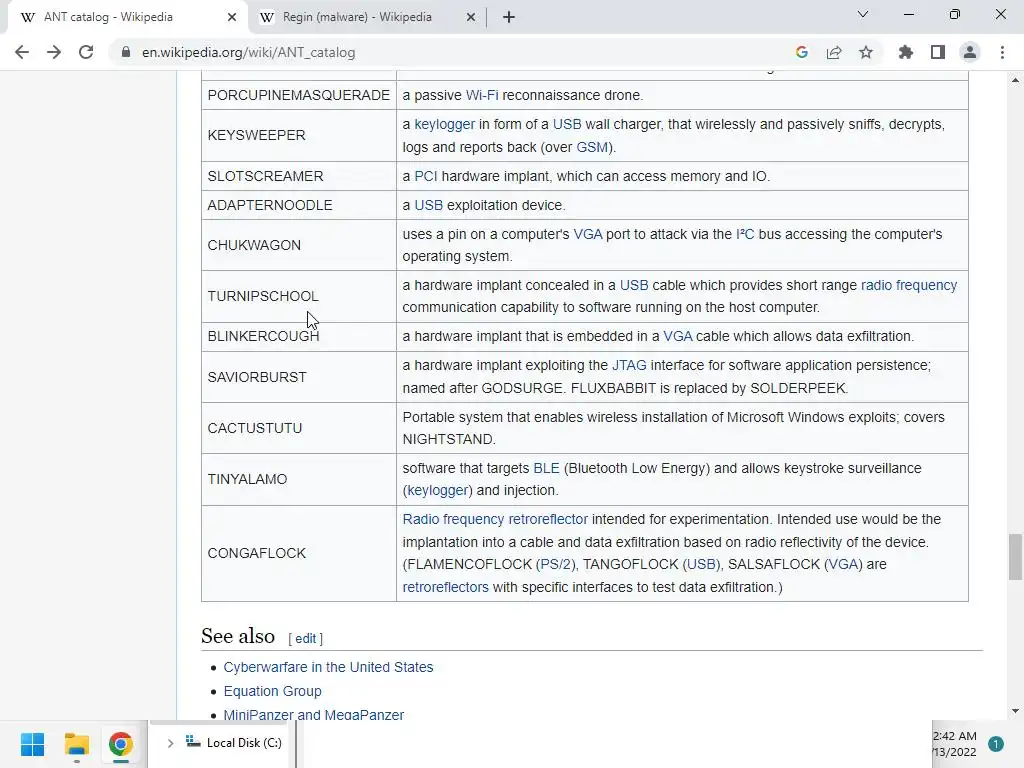Open the VGA link in BLINKERCOUGH row
This screenshot has height=768, width=1024.
pos(678,336)
